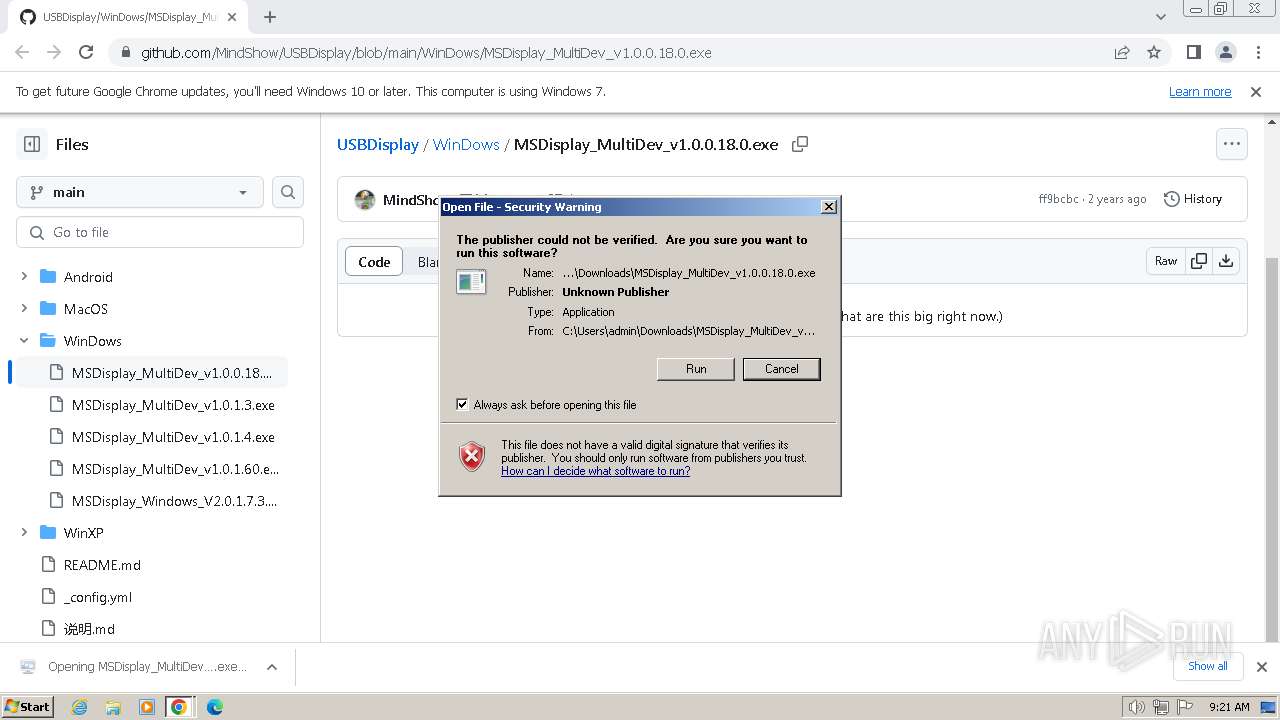Bookmark this page with the star icon
The image size is (1280, 720).
(1154, 52)
